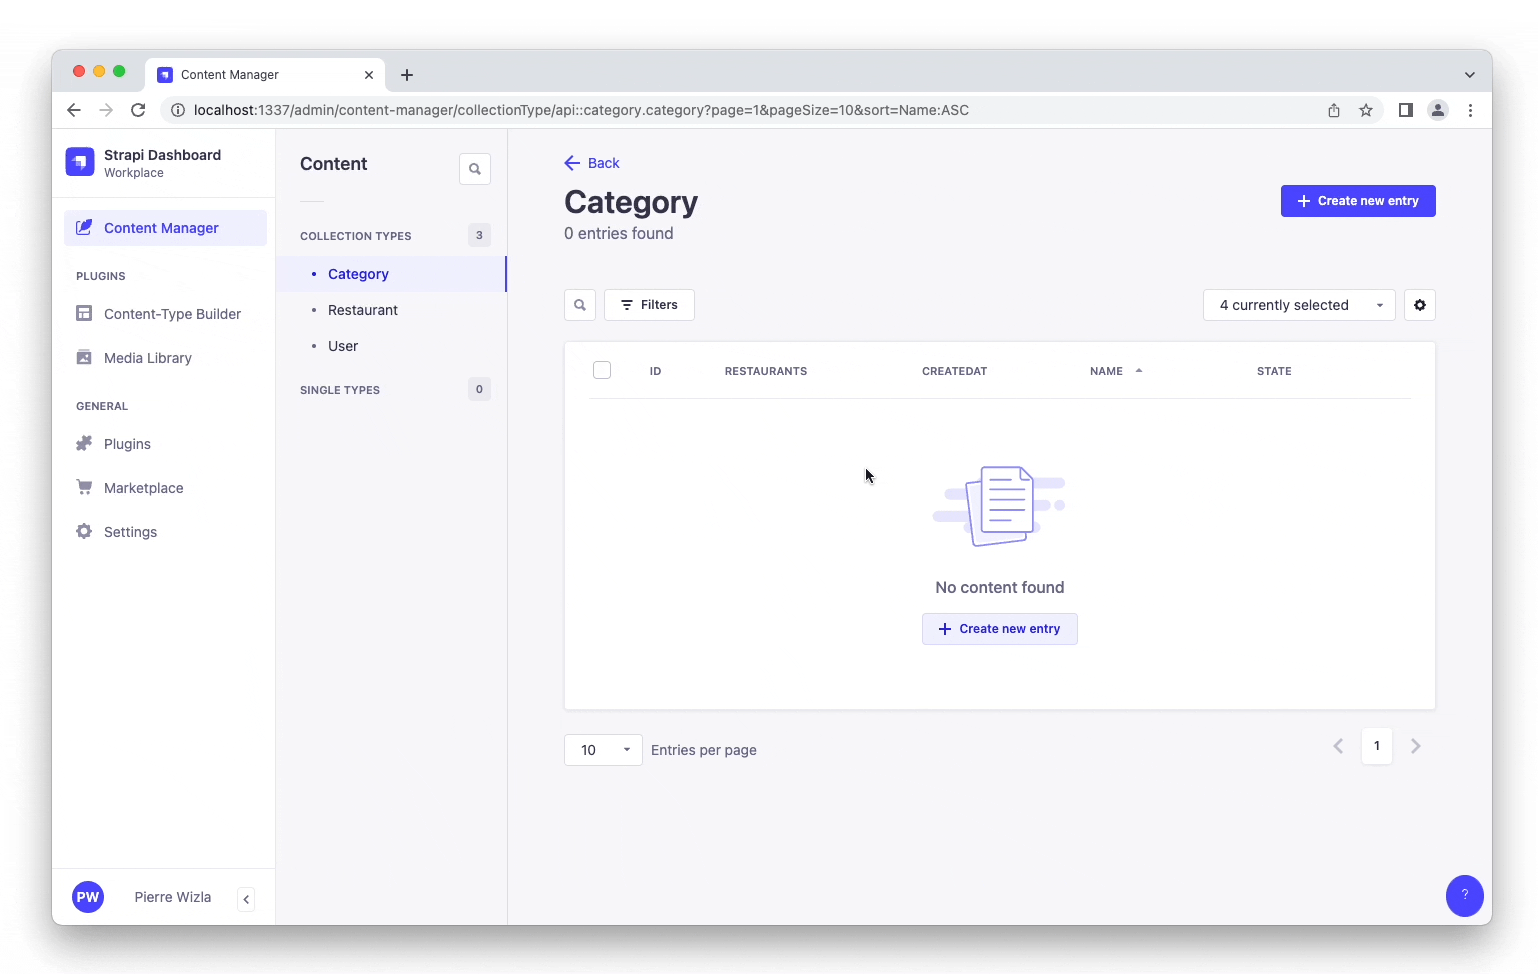This screenshot has width=1538, height=974.
Task: Open the '4 currently selected' fields dropdown
Action: click(x=1298, y=305)
